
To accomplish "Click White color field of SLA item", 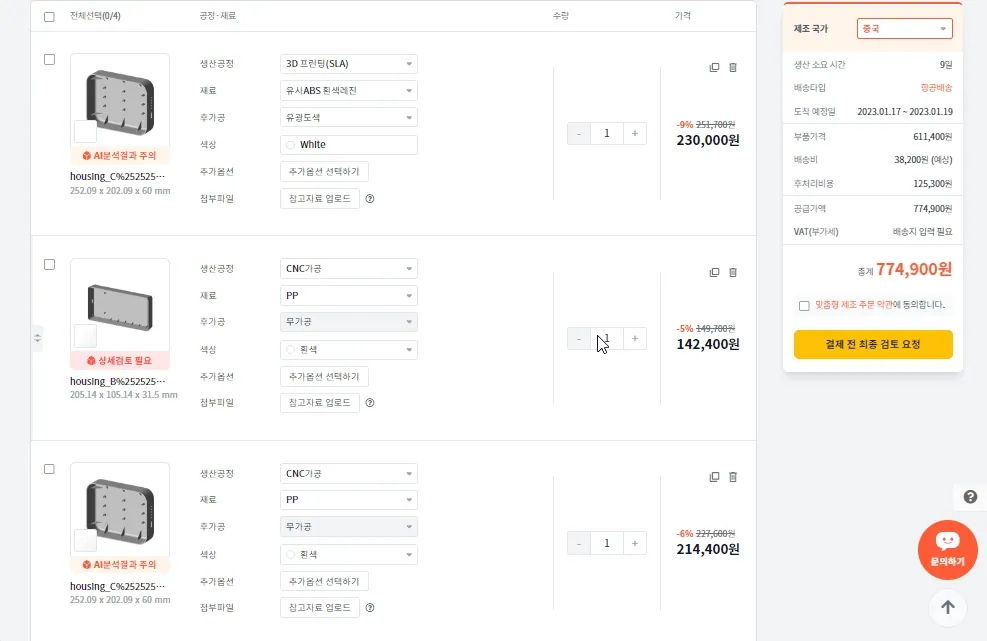I will [x=349, y=145].
